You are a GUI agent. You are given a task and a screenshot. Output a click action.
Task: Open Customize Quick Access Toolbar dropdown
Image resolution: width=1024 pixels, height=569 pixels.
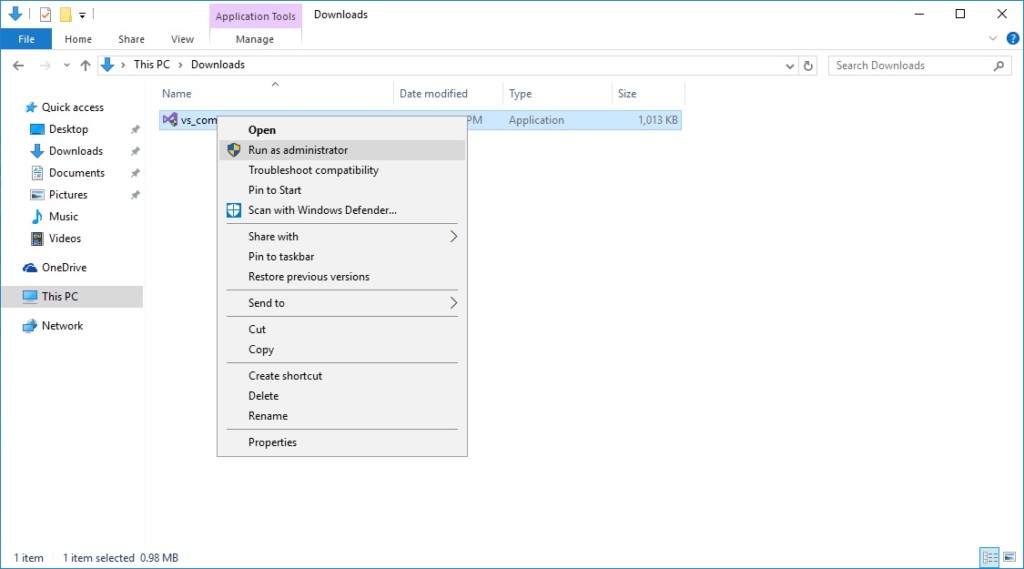(x=82, y=14)
